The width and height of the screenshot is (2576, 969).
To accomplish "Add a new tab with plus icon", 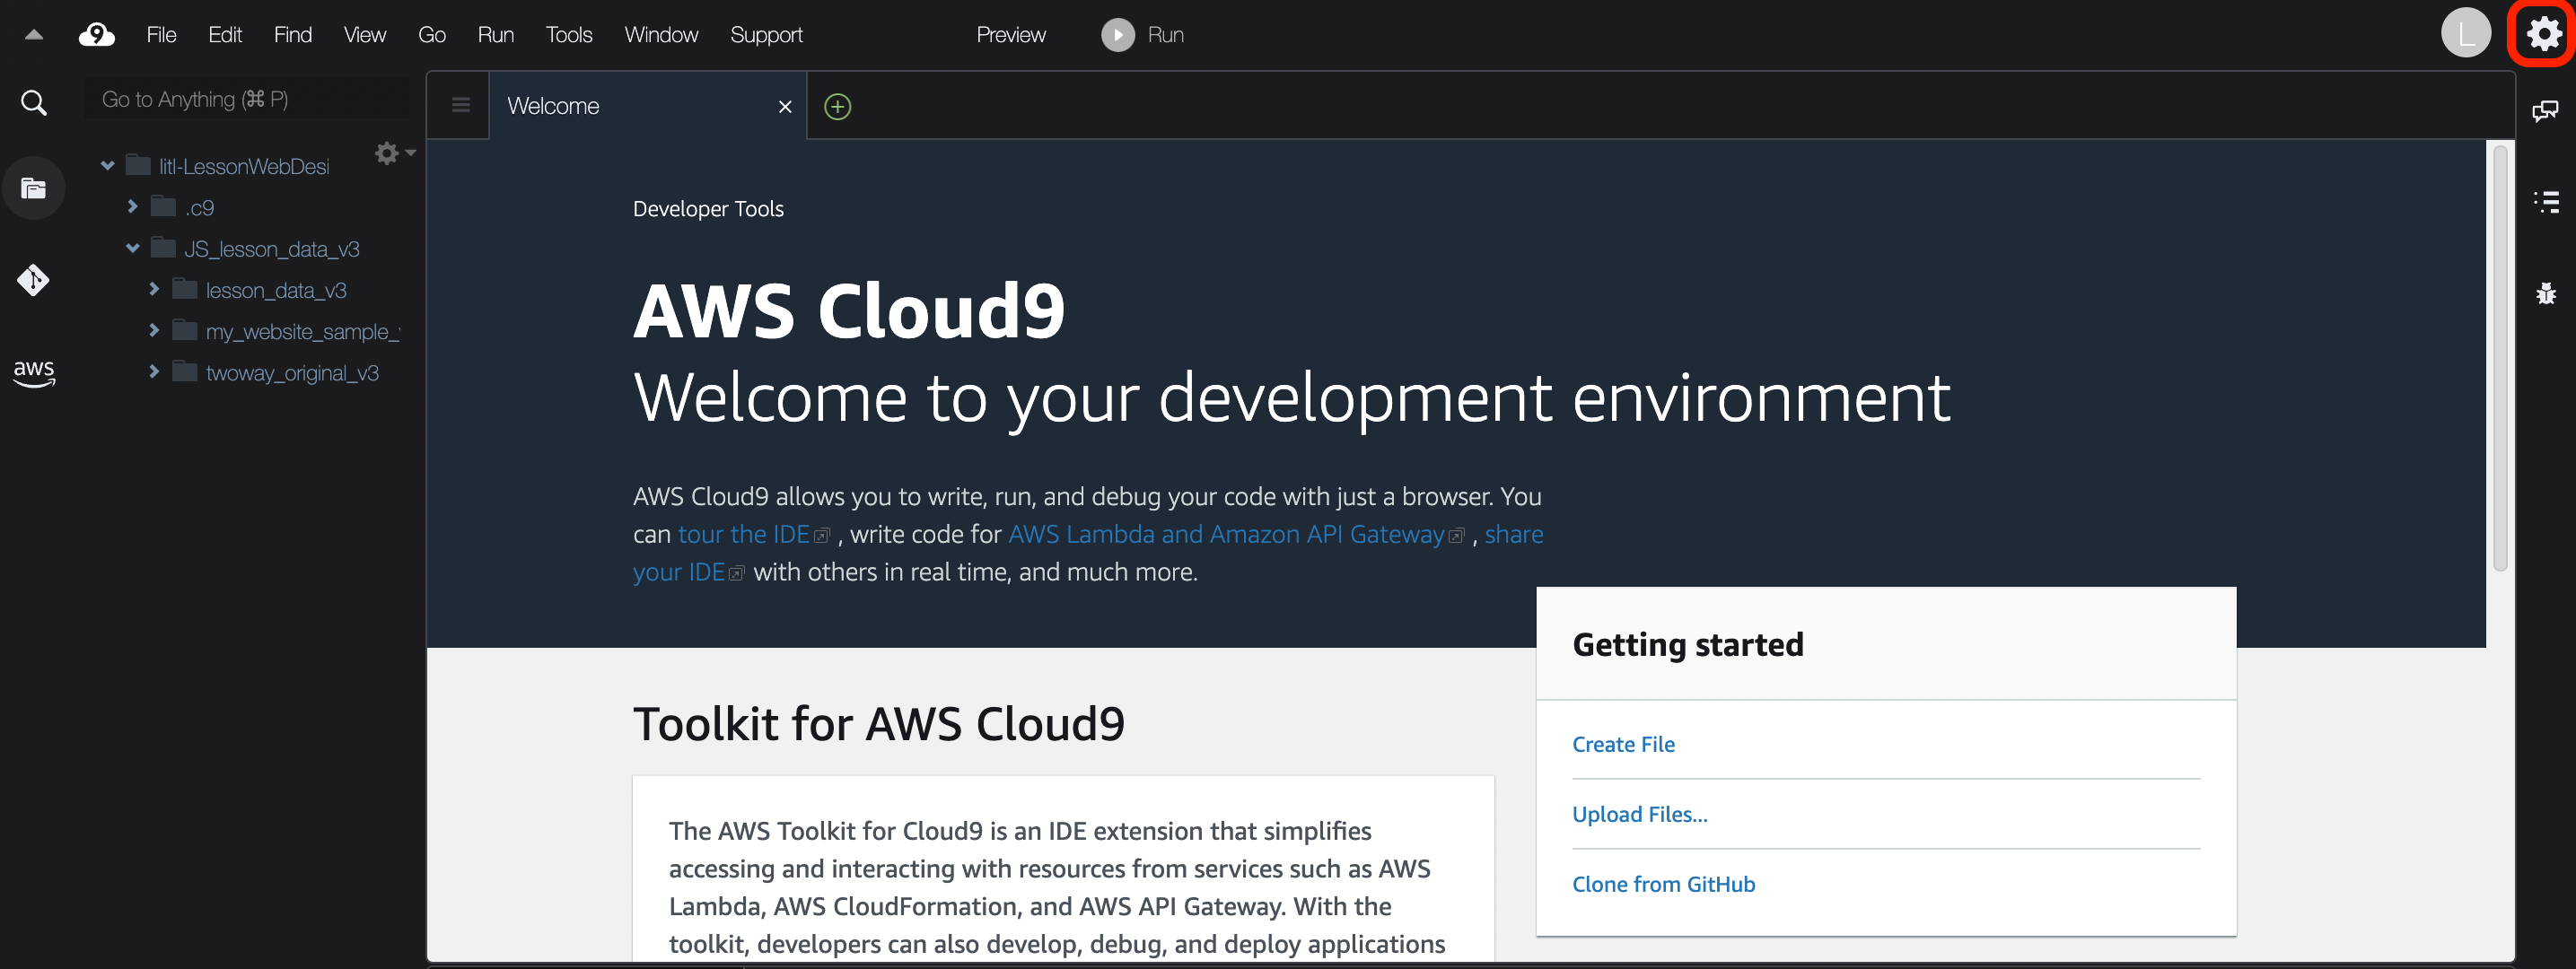I will click(x=837, y=106).
